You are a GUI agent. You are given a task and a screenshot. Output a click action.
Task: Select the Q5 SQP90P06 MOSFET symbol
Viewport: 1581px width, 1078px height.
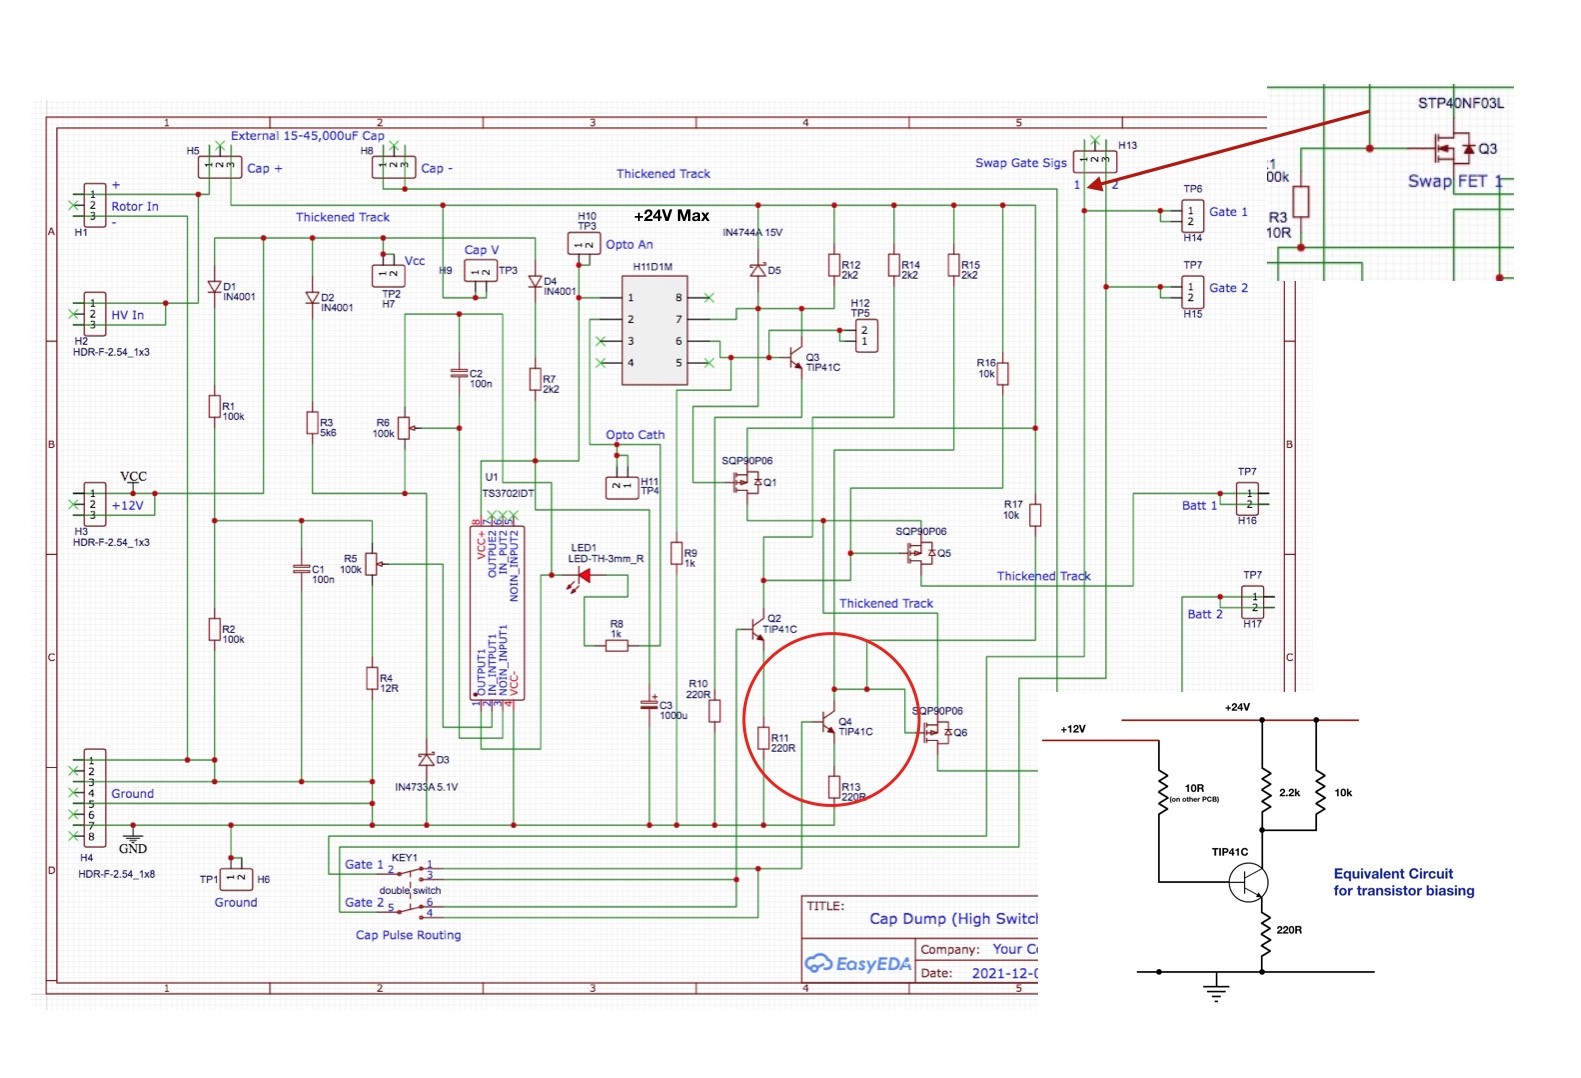(922, 552)
